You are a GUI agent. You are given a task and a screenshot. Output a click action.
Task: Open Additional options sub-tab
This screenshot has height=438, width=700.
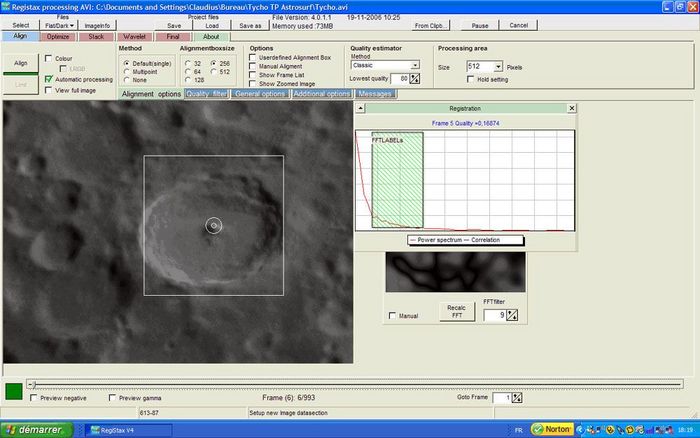tap(321, 94)
